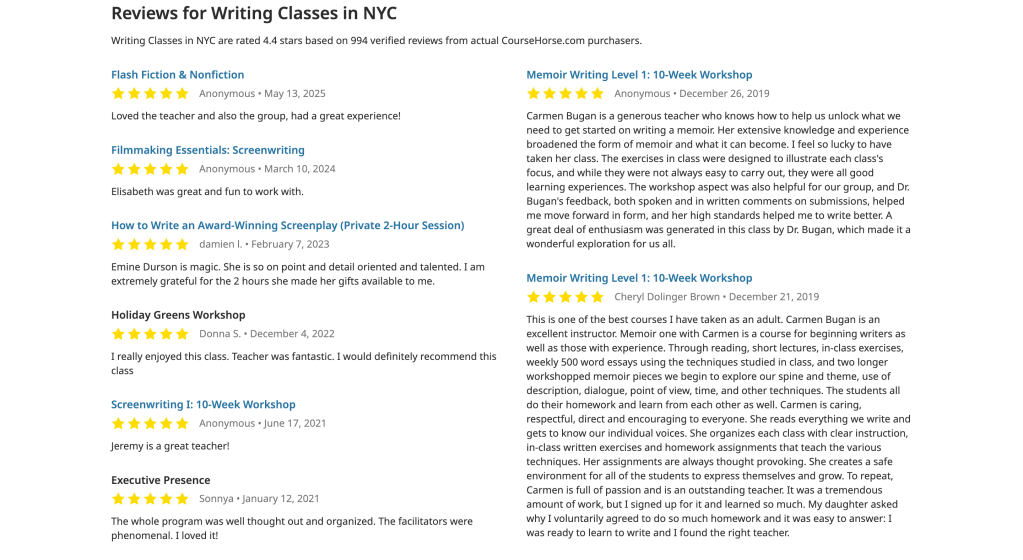
Task: Click third star of damien l.'s review
Action: click(x=150, y=244)
